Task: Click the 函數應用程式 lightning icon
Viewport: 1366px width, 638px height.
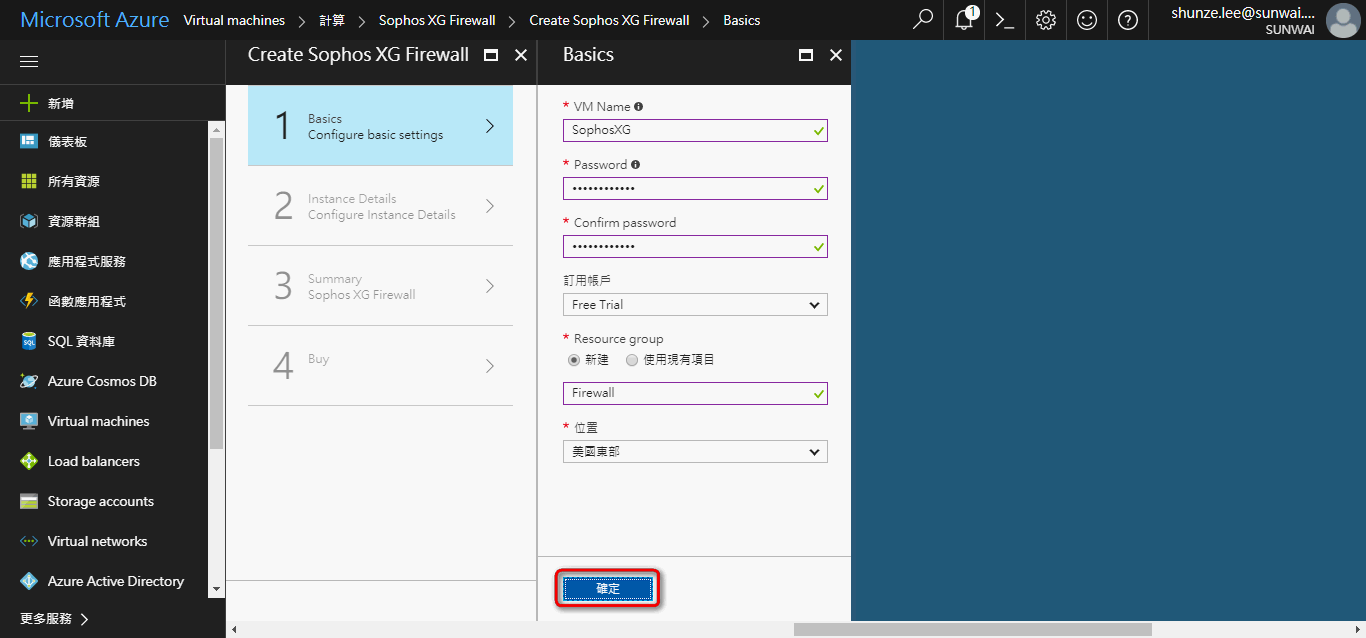Action: (29, 301)
